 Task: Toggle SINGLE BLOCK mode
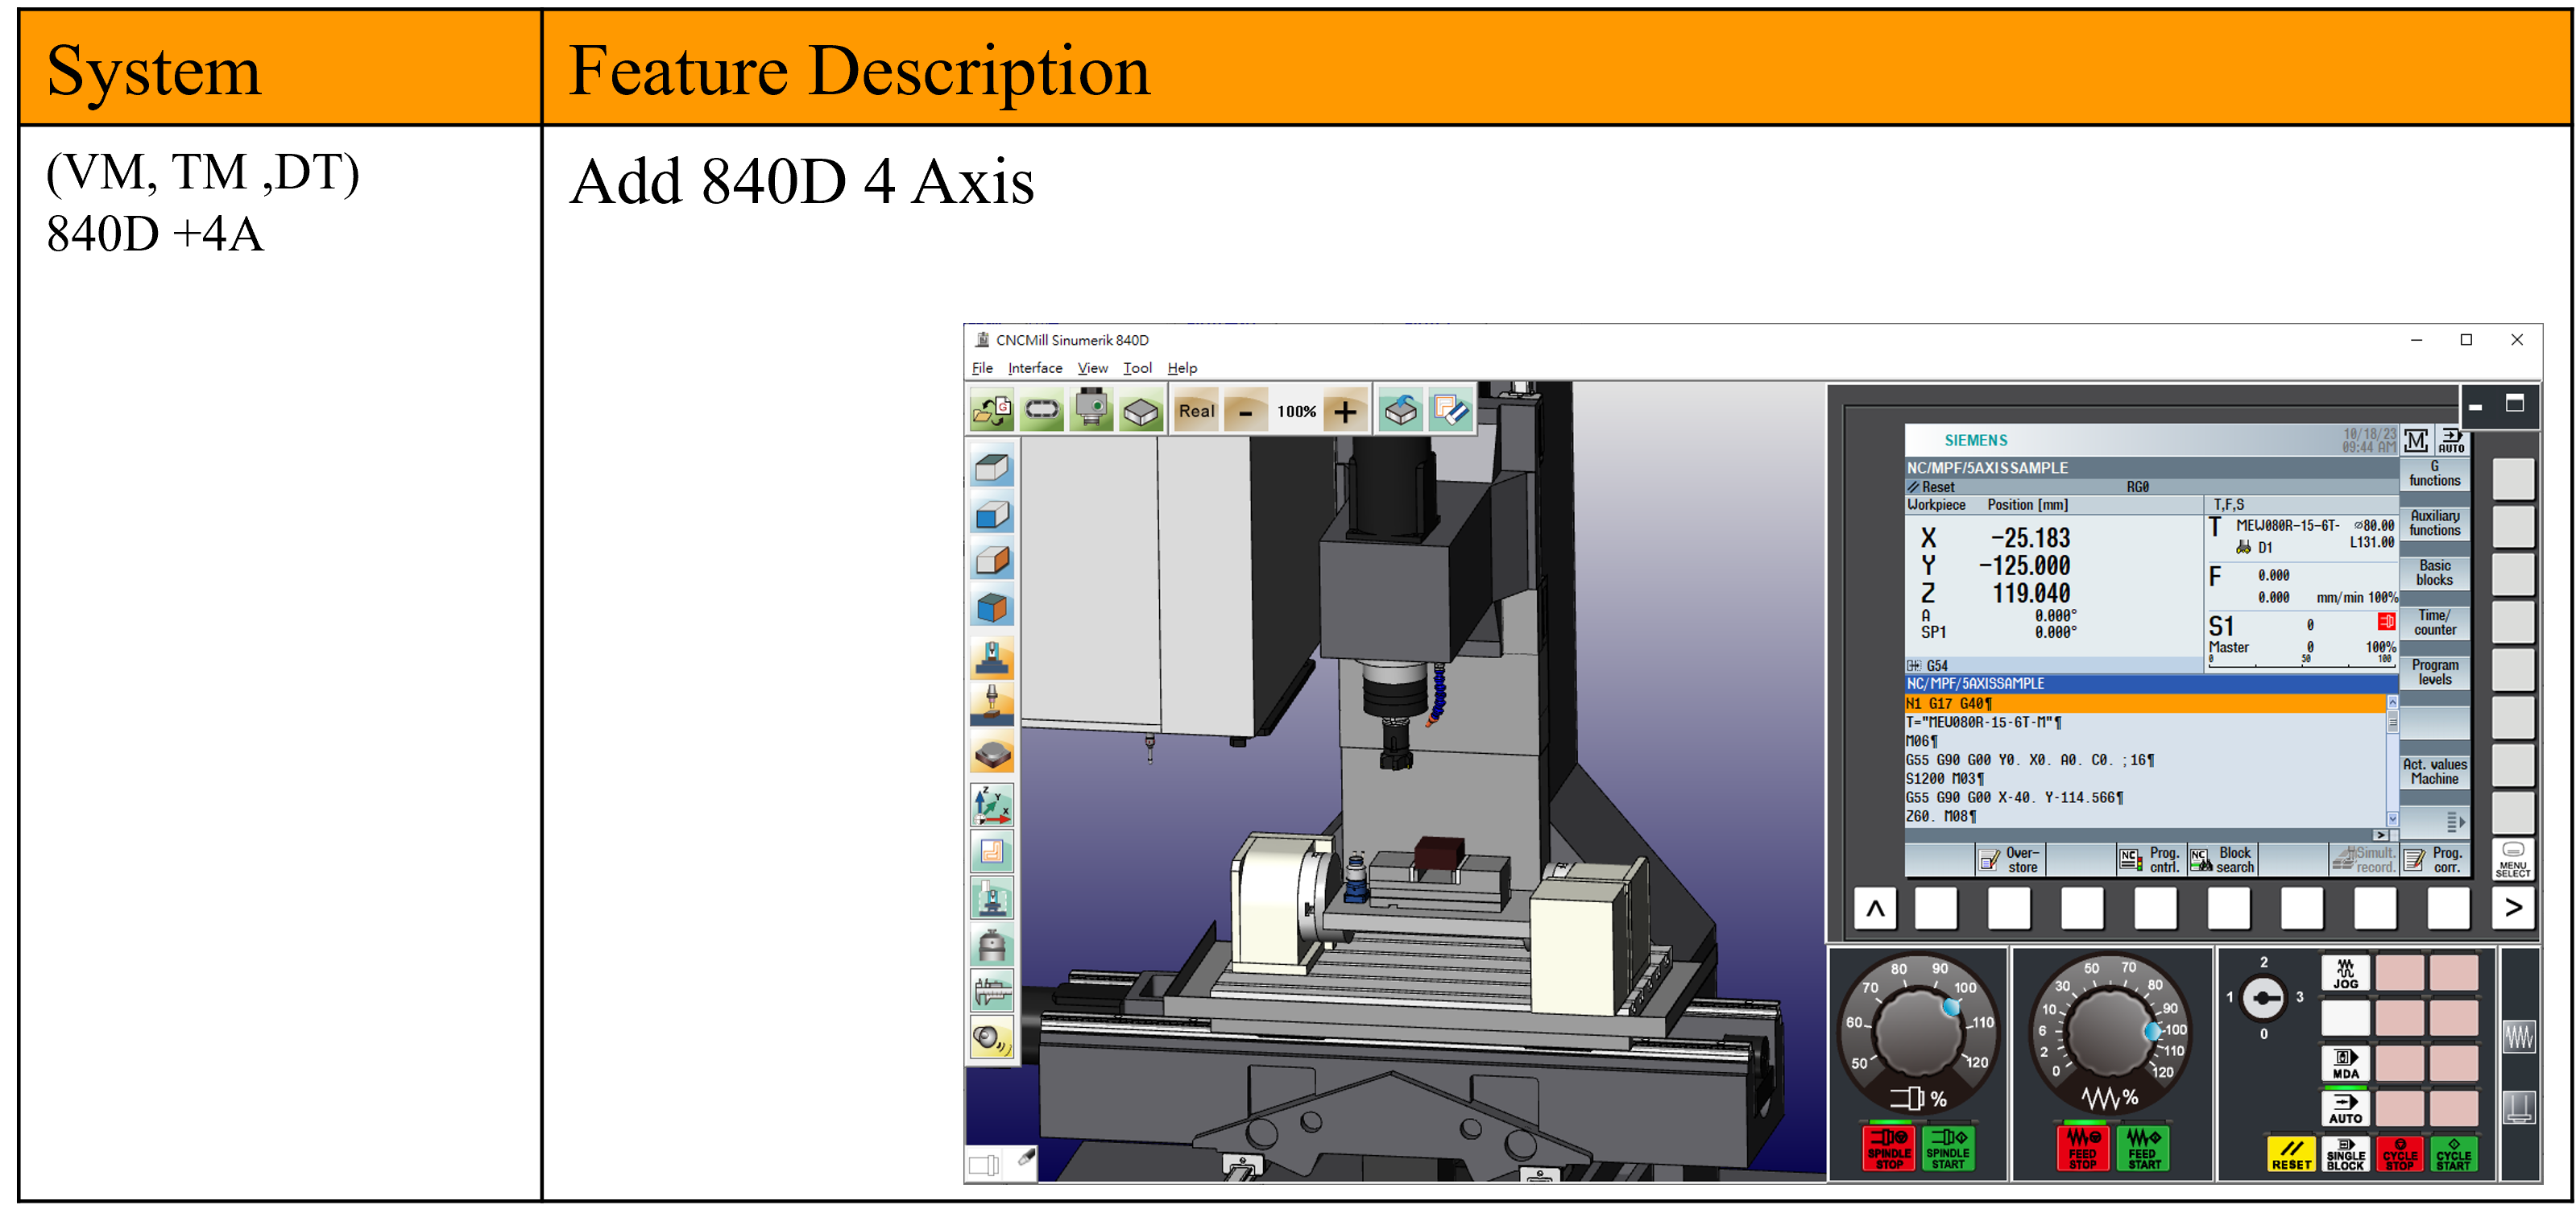[x=2345, y=1153]
